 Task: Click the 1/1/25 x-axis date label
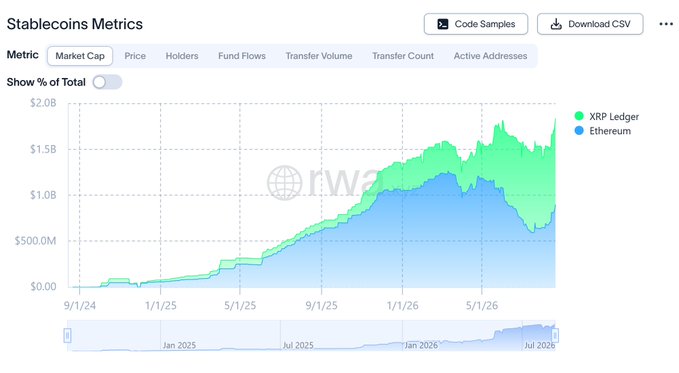[x=161, y=305]
